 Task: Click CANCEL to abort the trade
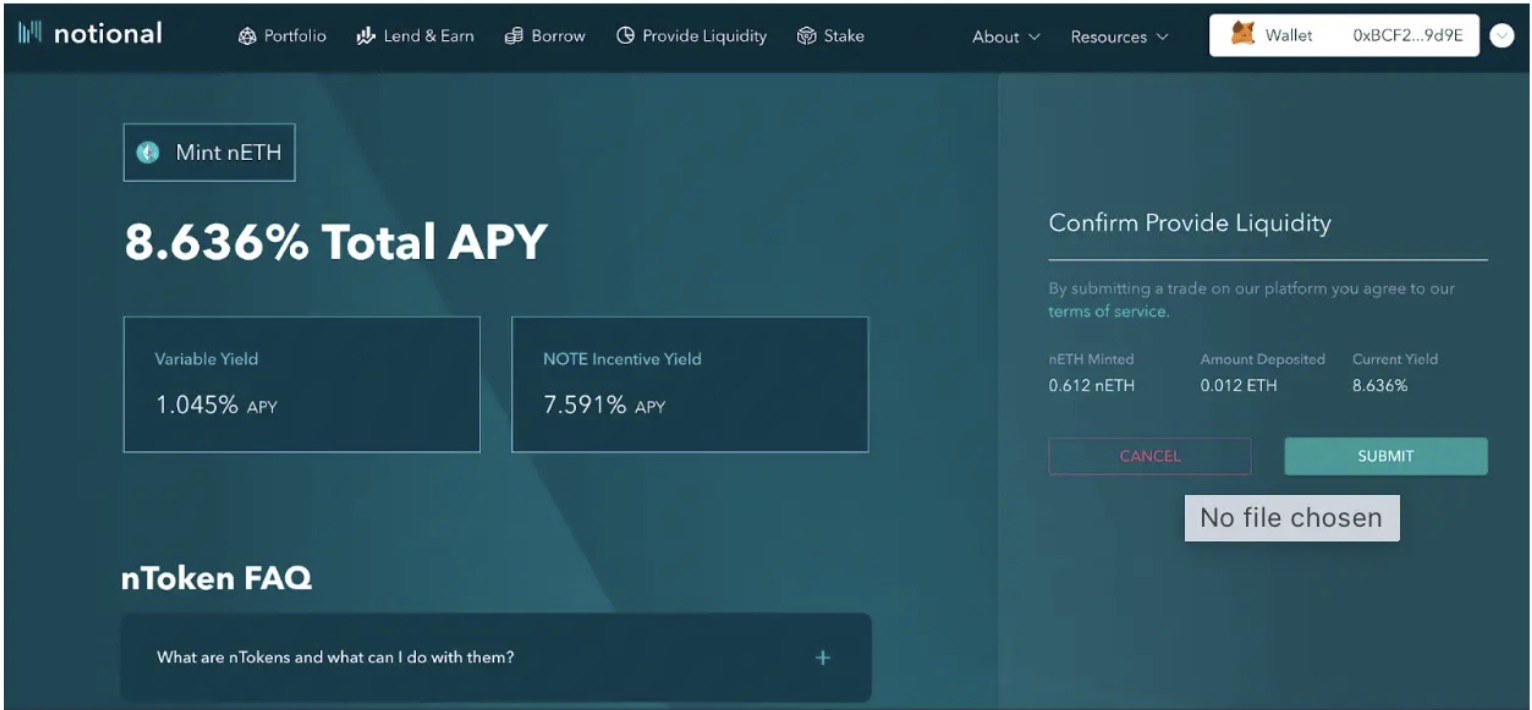(1148, 456)
